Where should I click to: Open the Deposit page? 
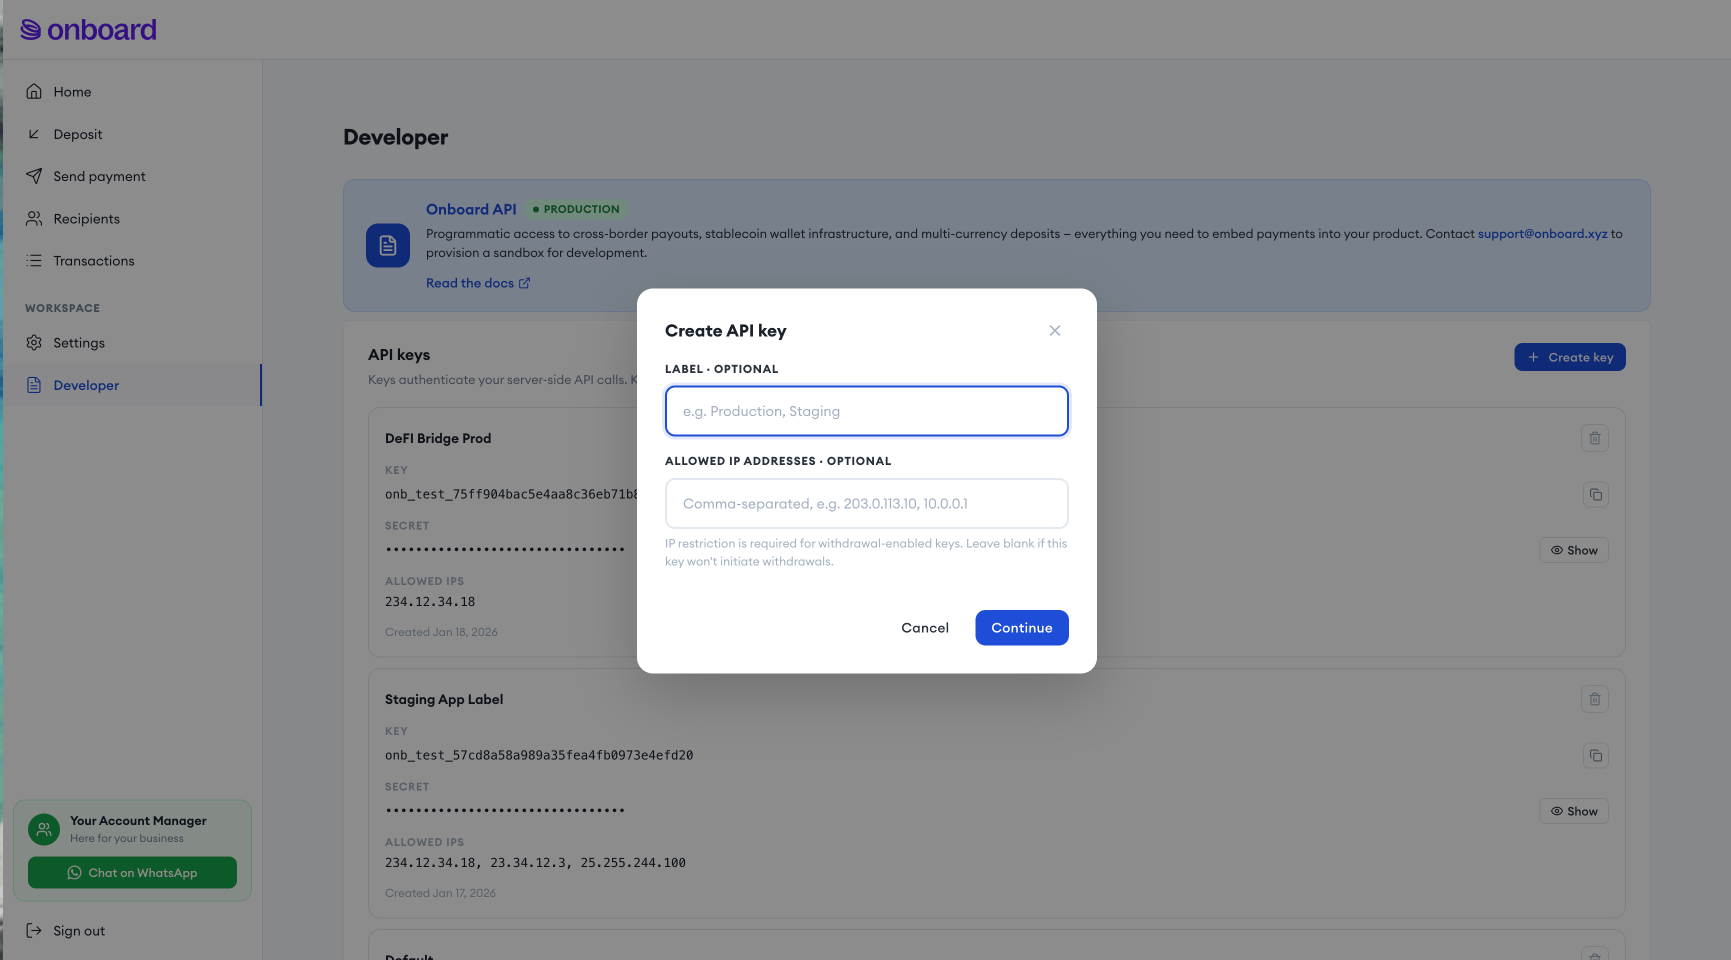coord(131,134)
